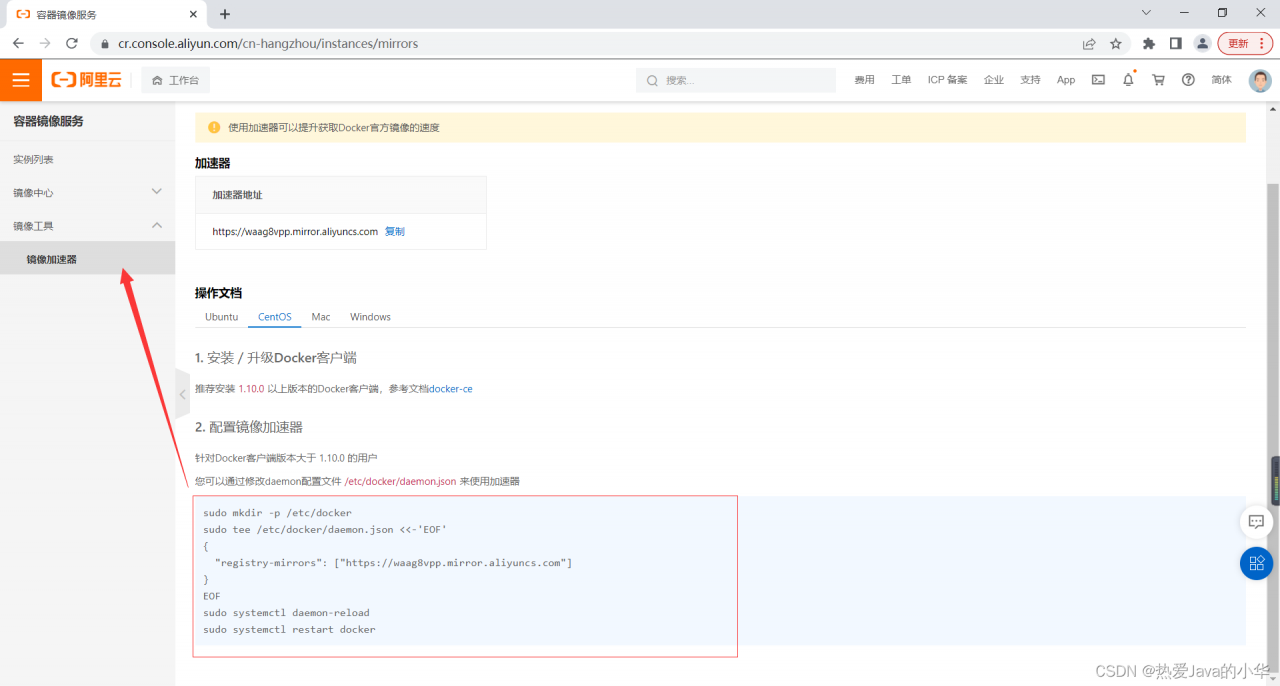Click the blue floating apps grid button
The width and height of the screenshot is (1280, 686).
1256,563
